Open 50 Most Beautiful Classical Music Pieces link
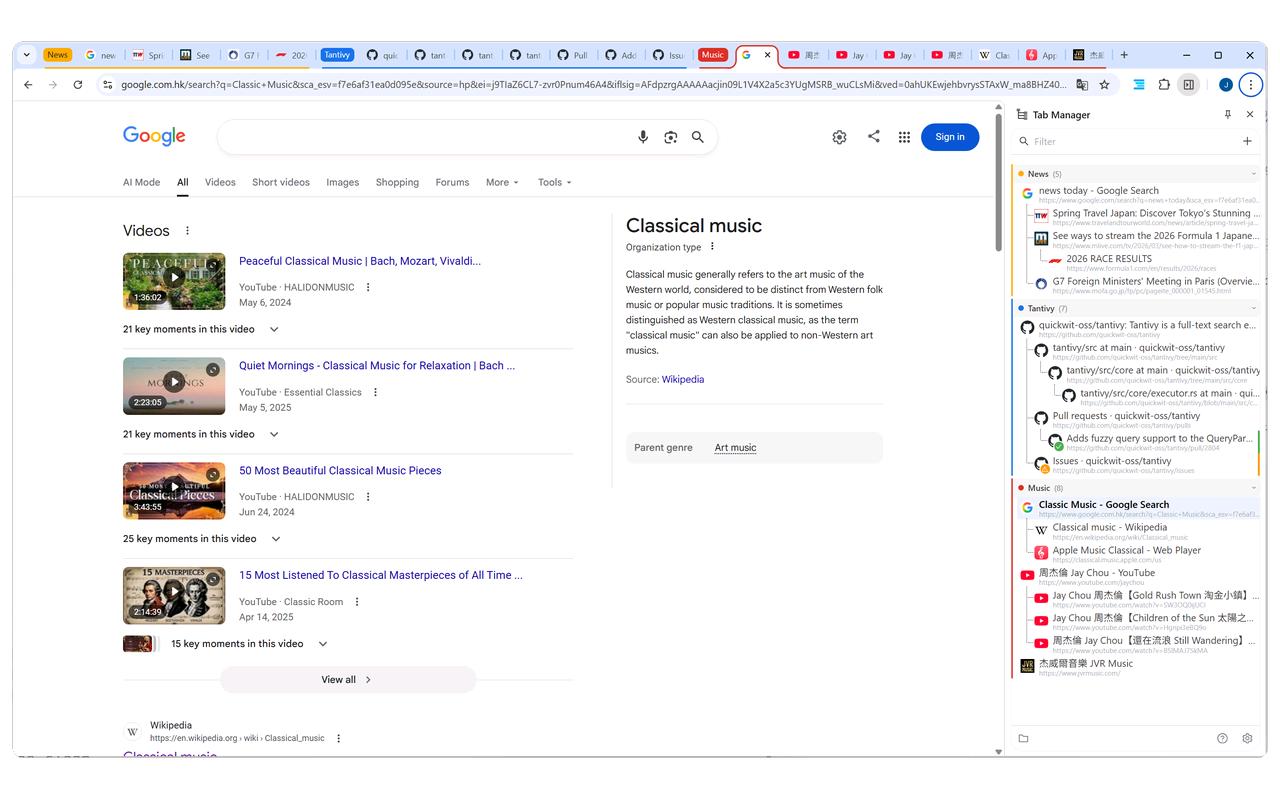Viewport: 1280px width, 800px height. 340,471
